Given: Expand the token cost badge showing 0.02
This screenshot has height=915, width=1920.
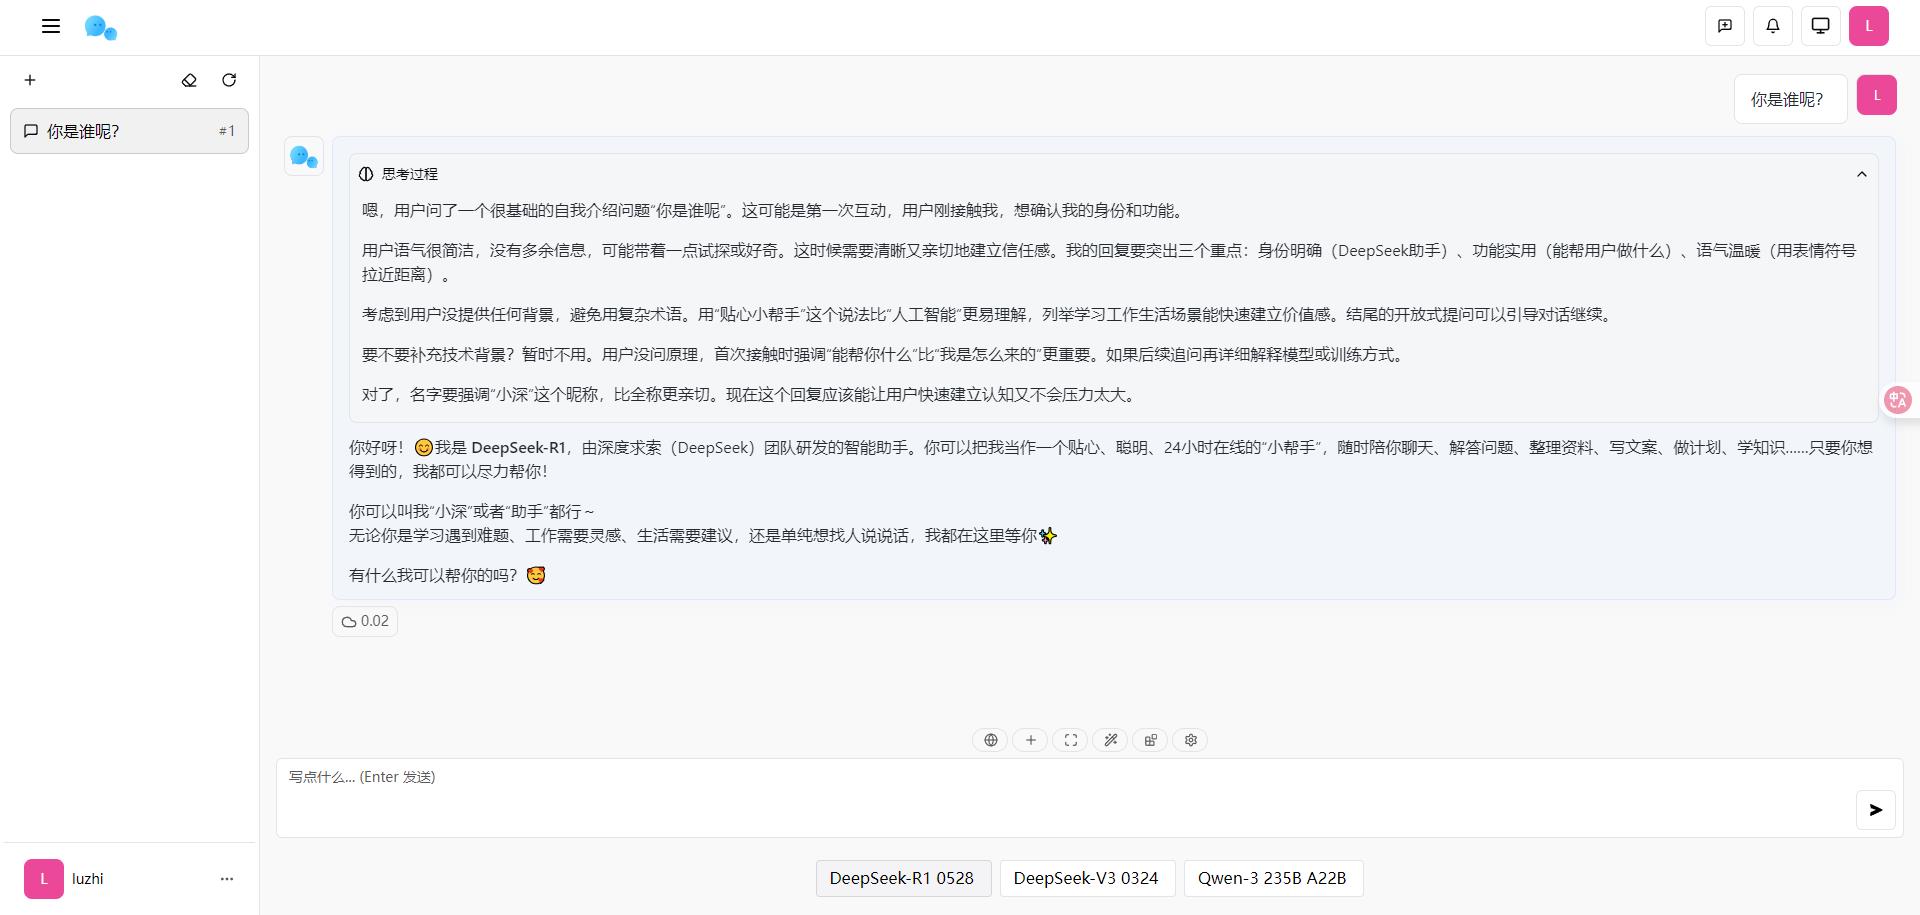Looking at the screenshot, I should (x=364, y=621).
